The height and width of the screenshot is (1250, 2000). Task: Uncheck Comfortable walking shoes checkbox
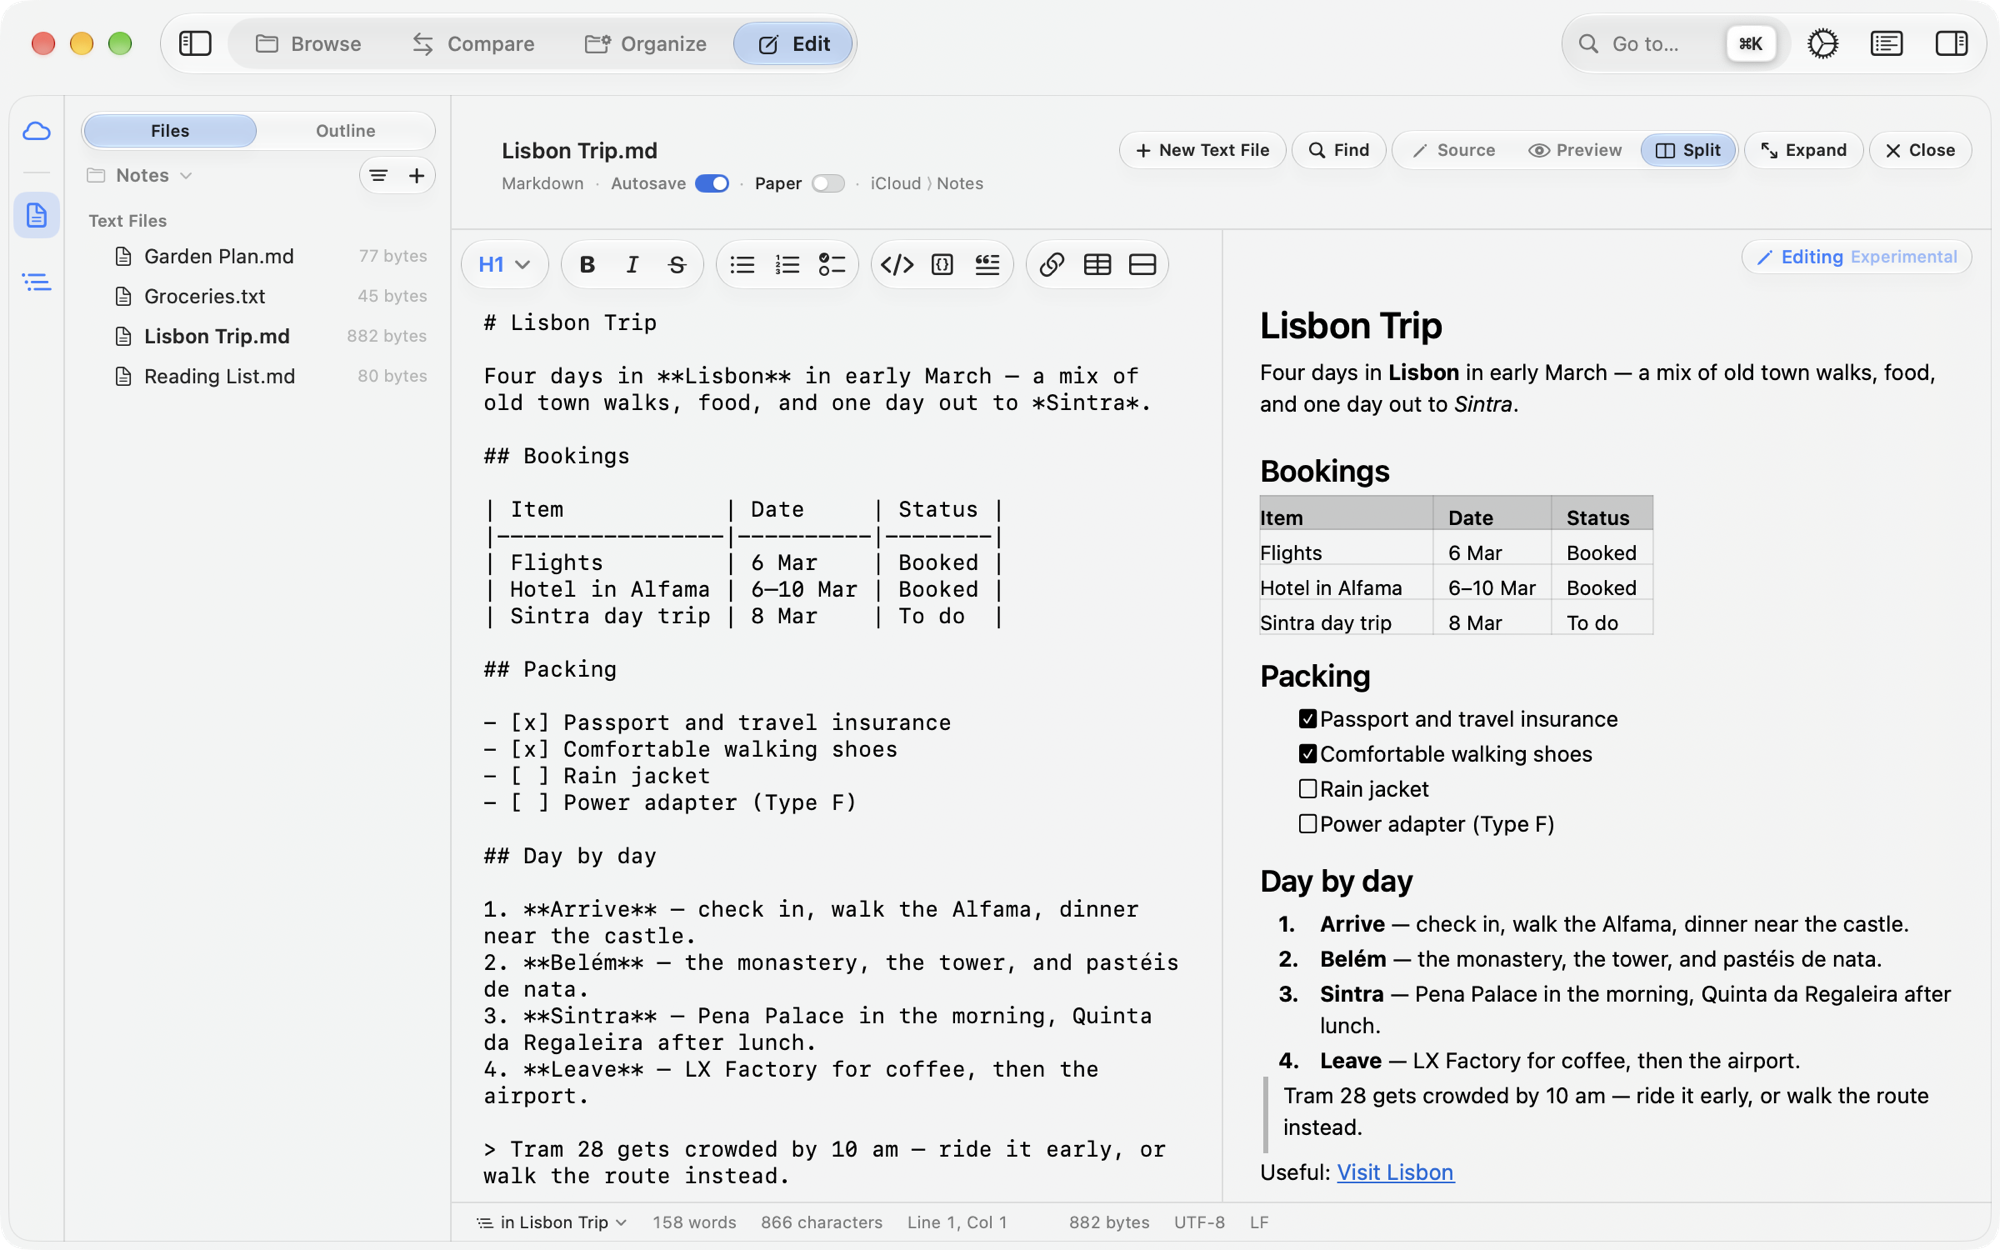pos(1307,754)
